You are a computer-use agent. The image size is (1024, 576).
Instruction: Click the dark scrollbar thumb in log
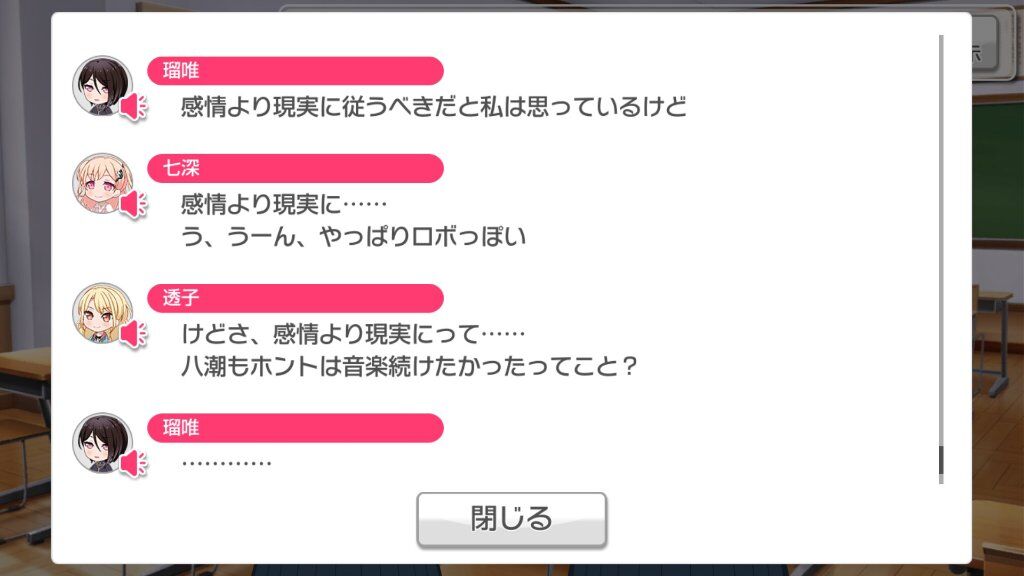941,464
